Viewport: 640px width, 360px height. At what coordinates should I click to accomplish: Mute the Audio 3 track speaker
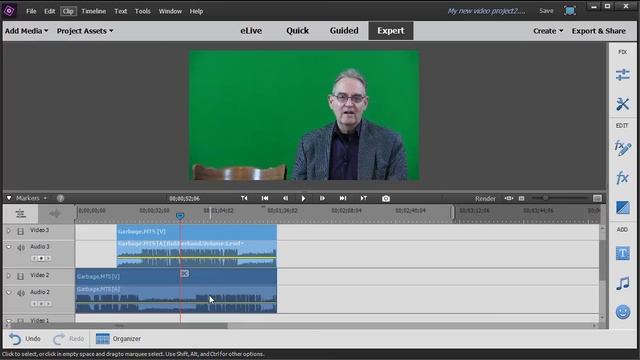21,247
